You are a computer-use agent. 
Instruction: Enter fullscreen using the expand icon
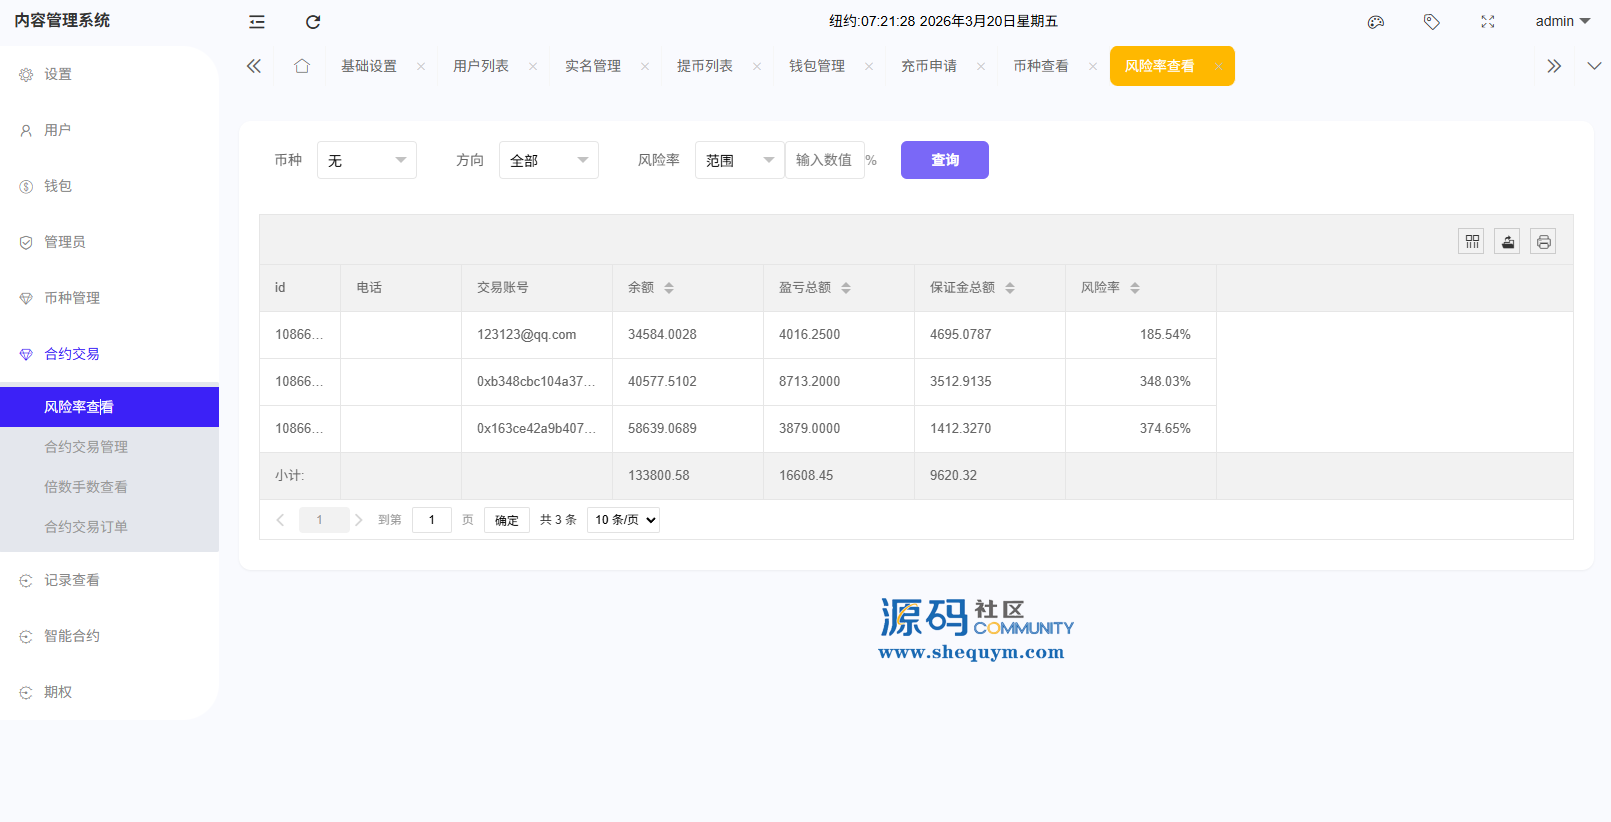pos(1488,22)
